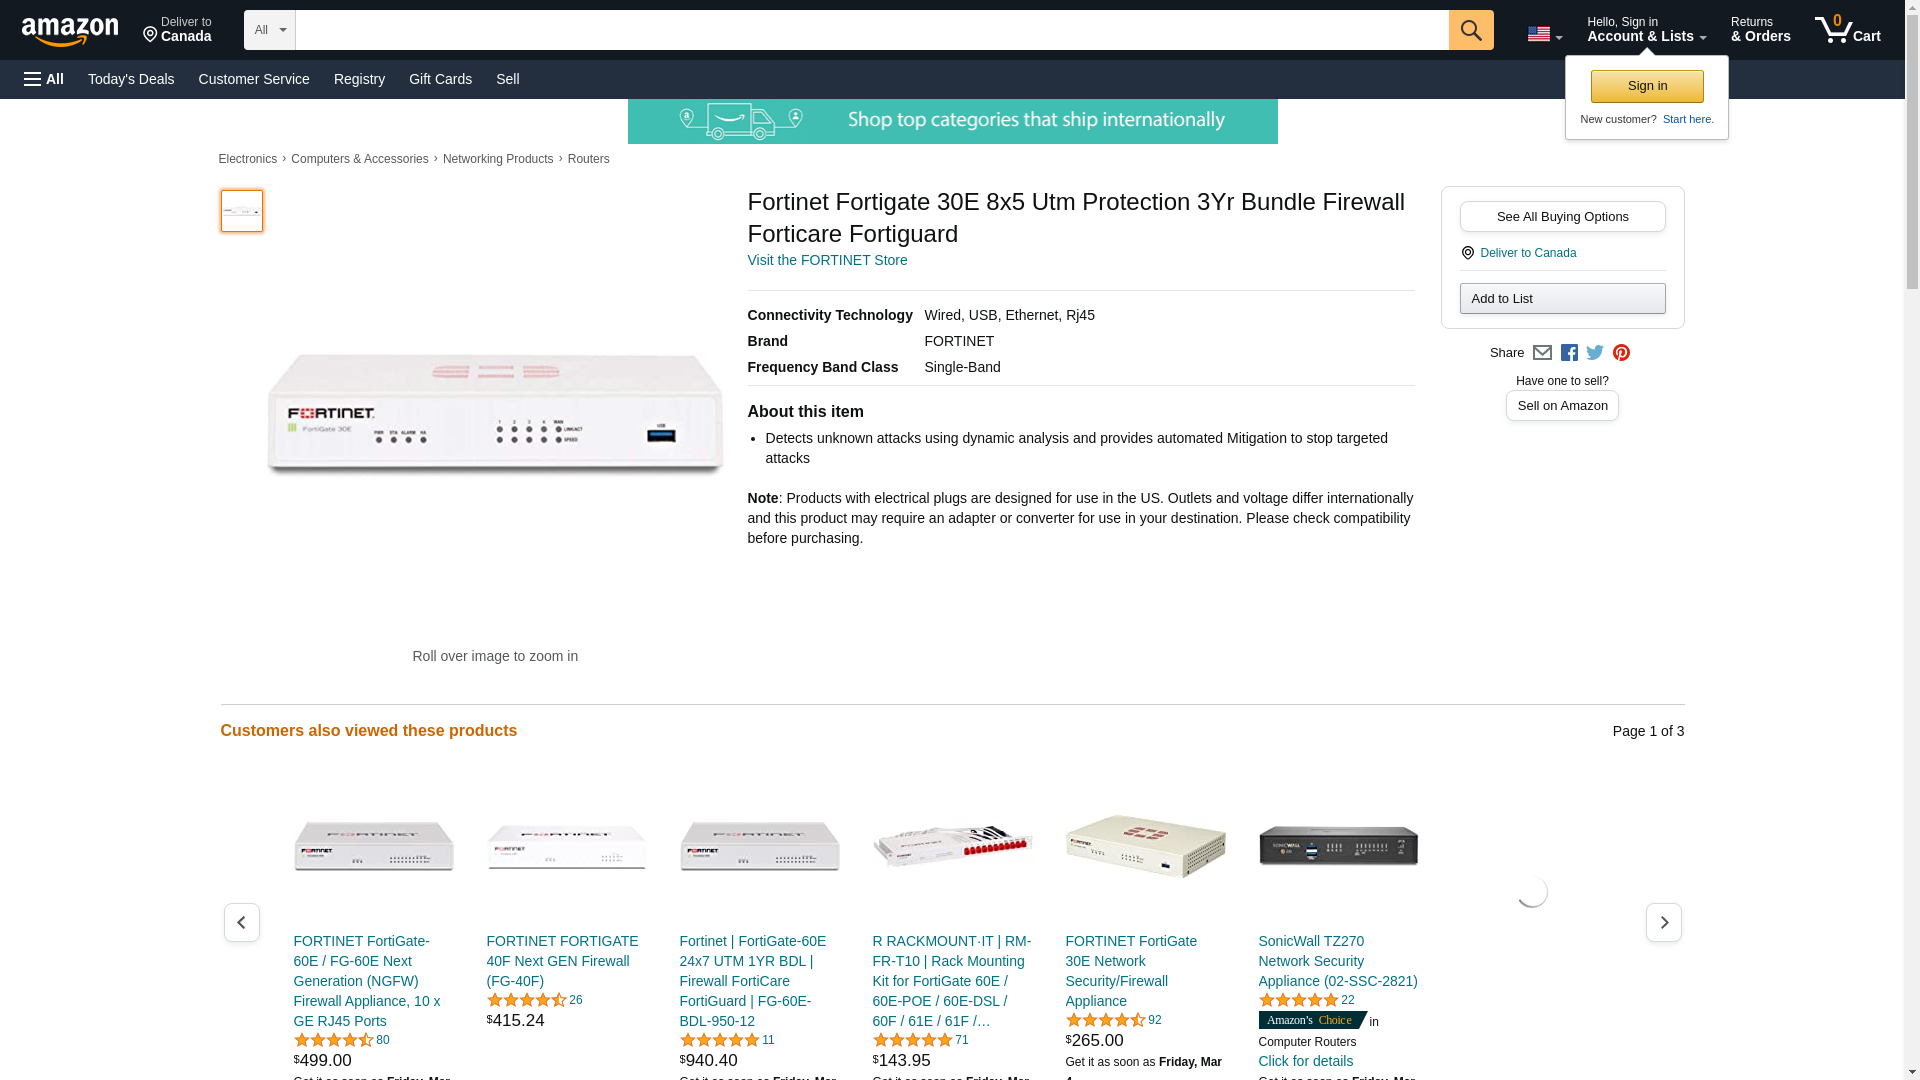The height and width of the screenshot is (1080, 1920).
Task: Expand Account & Lists menu
Action: point(1646,30)
